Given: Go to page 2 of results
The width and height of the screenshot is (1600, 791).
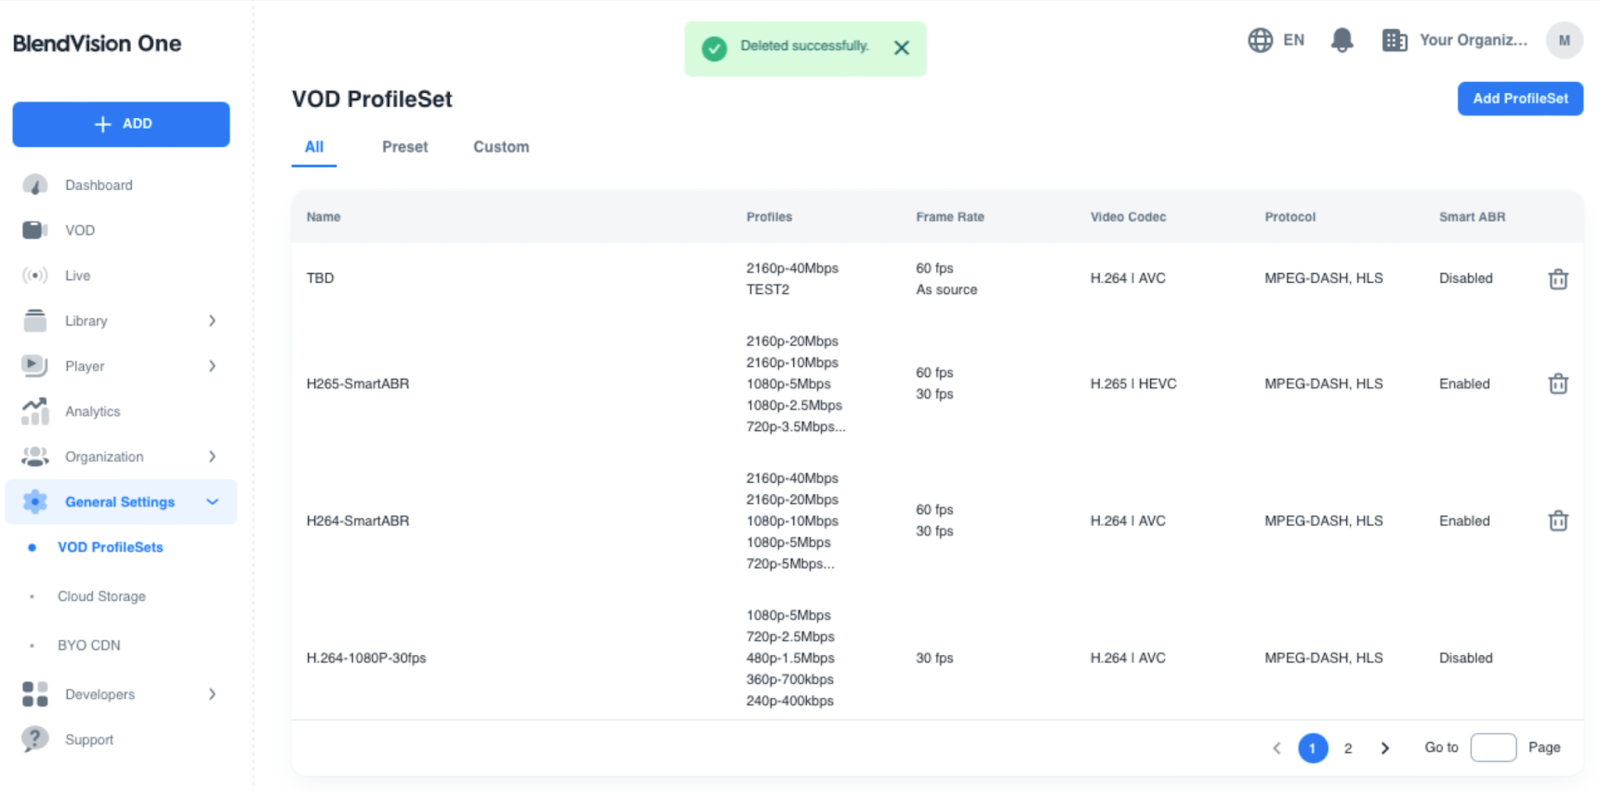Looking at the screenshot, I should click(1347, 748).
